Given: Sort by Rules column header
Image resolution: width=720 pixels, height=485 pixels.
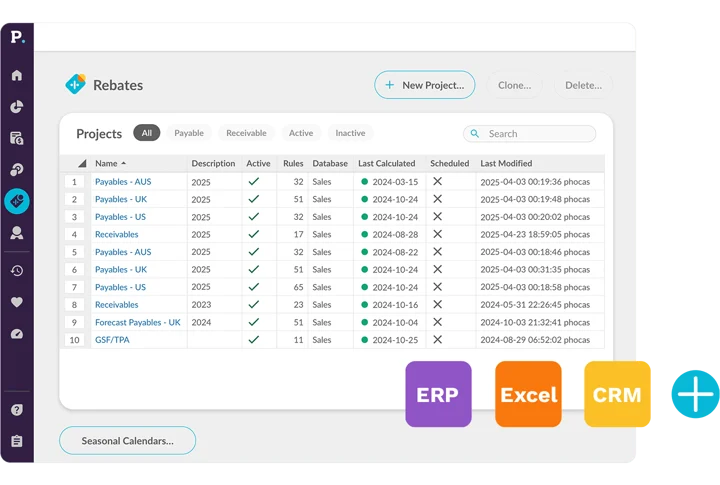Looking at the screenshot, I should point(293,164).
